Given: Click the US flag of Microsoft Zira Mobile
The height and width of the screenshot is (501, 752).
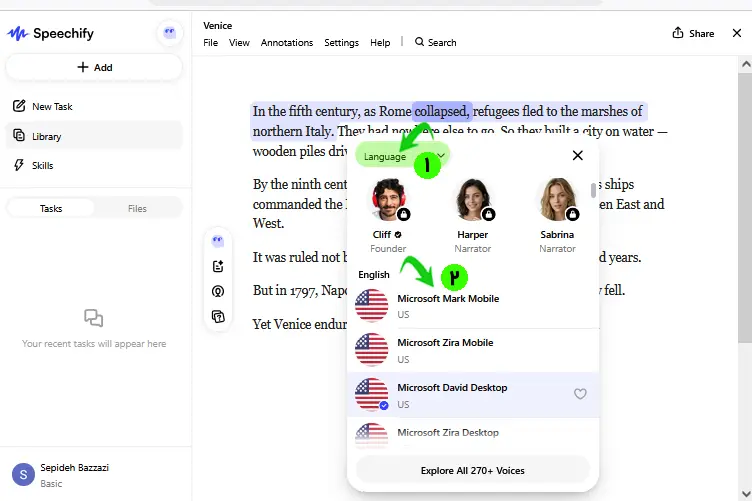Looking at the screenshot, I should point(371,350).
